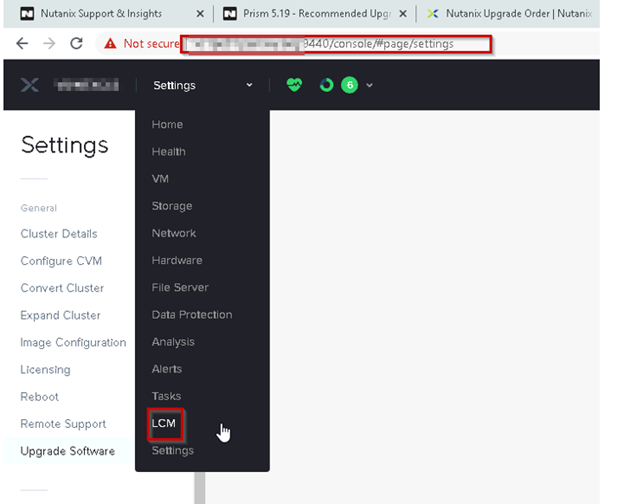Select Data Protection in the navigation menu
The height and width of the screenshot is (504, 624).
pos(192,315)
